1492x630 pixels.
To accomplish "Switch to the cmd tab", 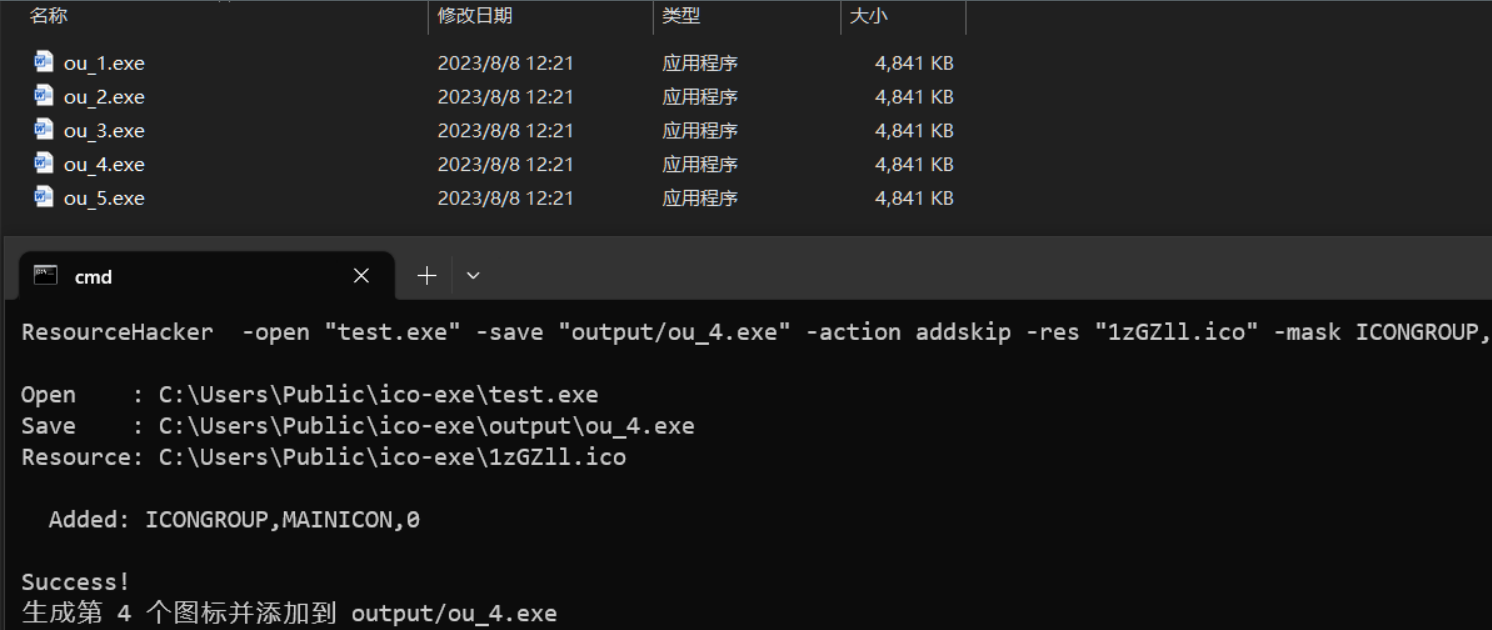I will (x=199, y=275).
